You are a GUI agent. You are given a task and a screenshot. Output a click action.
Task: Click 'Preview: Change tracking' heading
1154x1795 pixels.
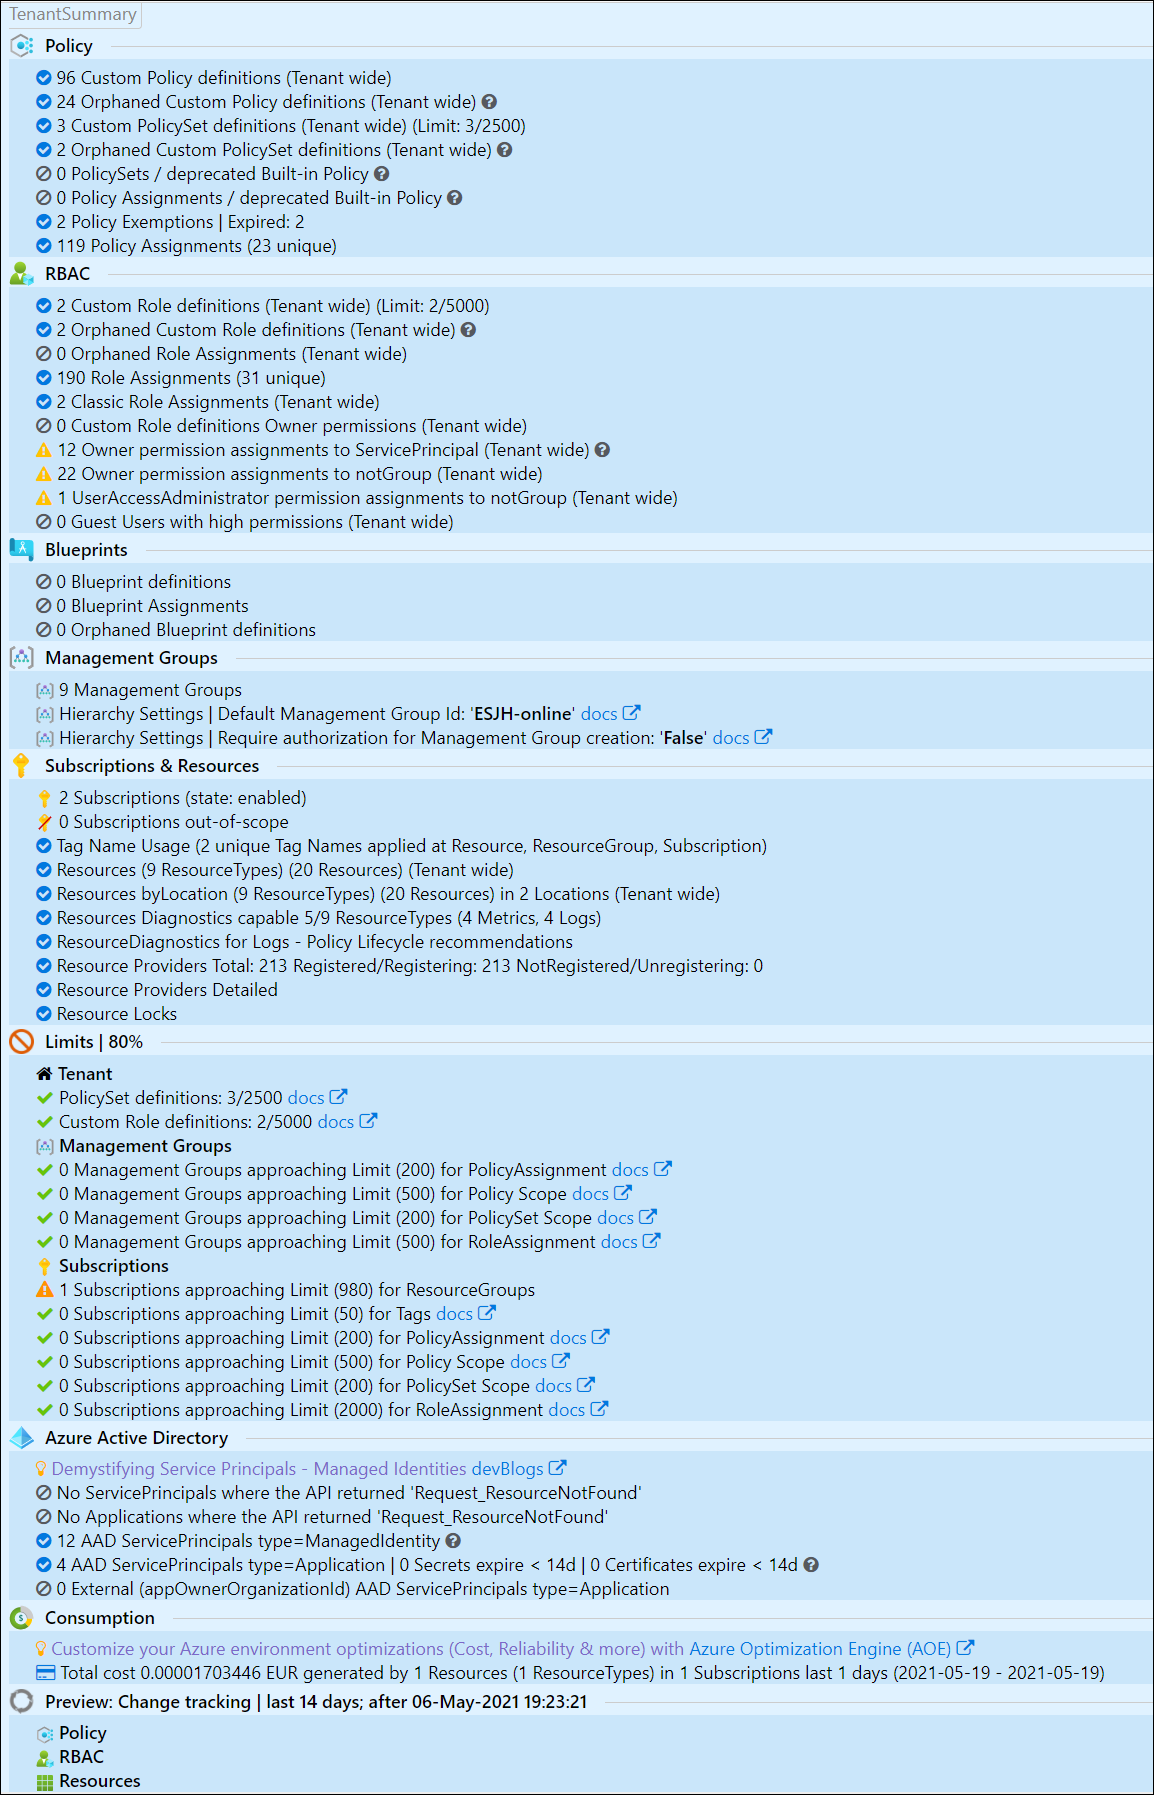click(x=316, y=1702)
